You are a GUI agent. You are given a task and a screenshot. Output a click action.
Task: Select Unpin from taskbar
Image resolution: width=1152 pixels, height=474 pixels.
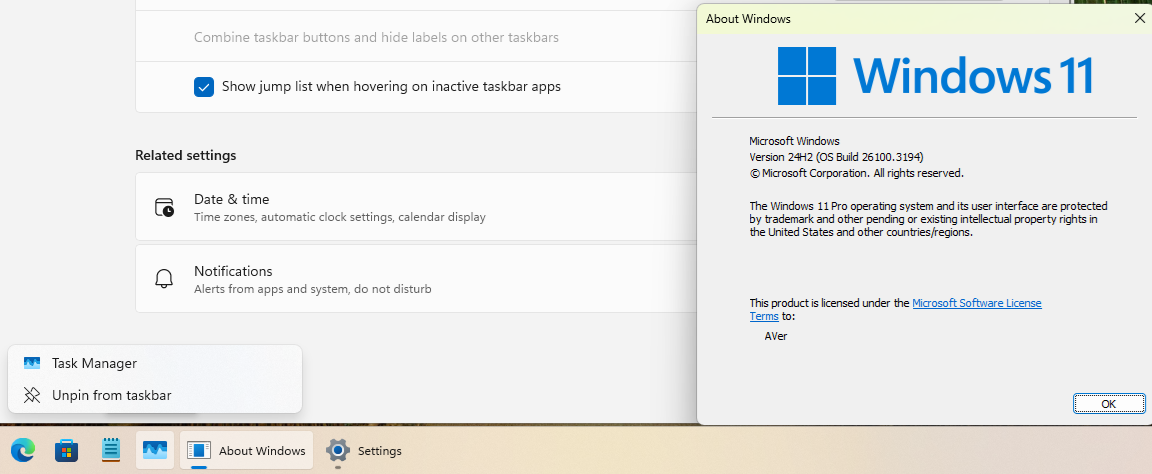(x=154, y=395)
